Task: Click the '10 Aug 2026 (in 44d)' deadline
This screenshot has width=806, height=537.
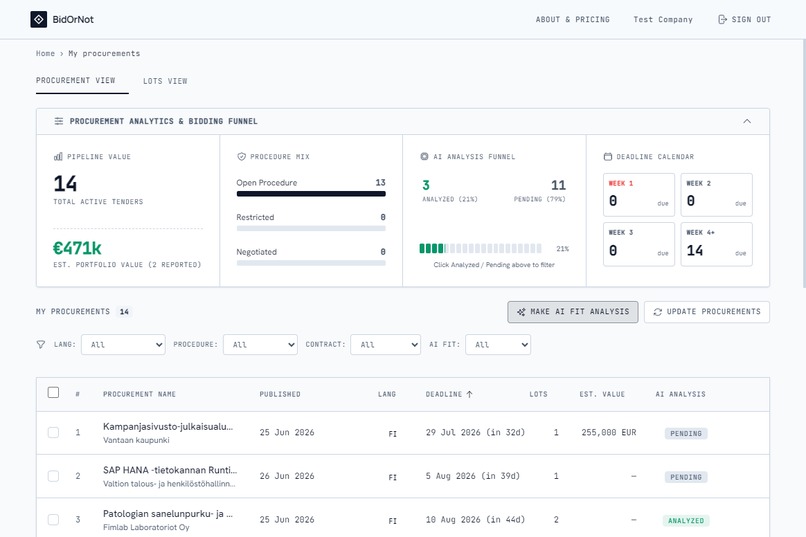Action: click(475, 520)
